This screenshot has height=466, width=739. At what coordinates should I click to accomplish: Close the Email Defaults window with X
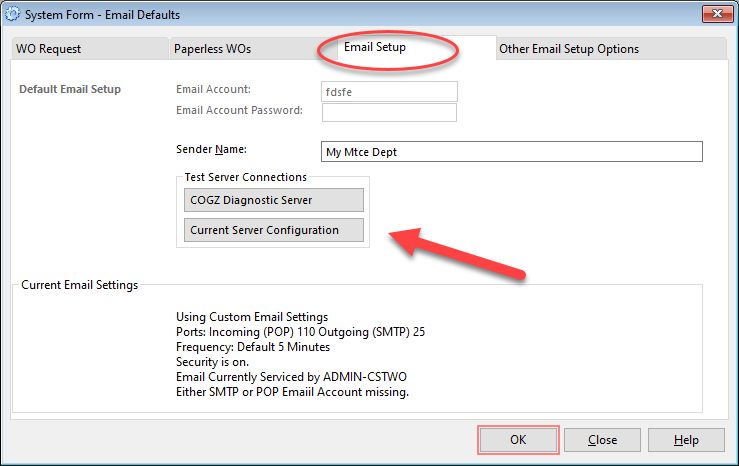717,14
